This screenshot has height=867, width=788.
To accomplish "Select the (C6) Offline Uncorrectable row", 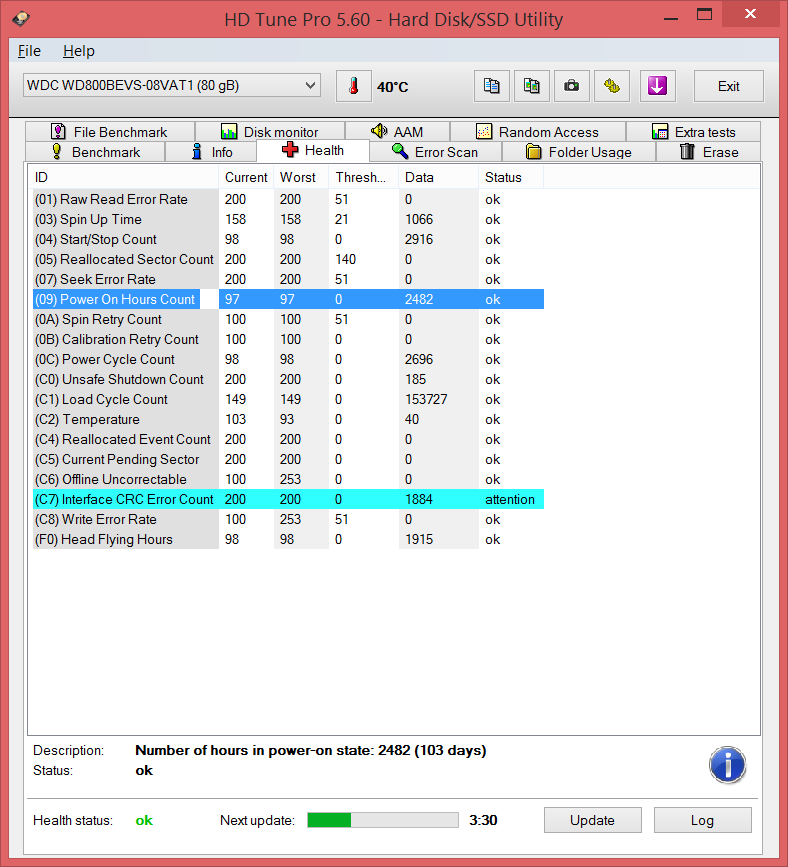I will (288, 479).
